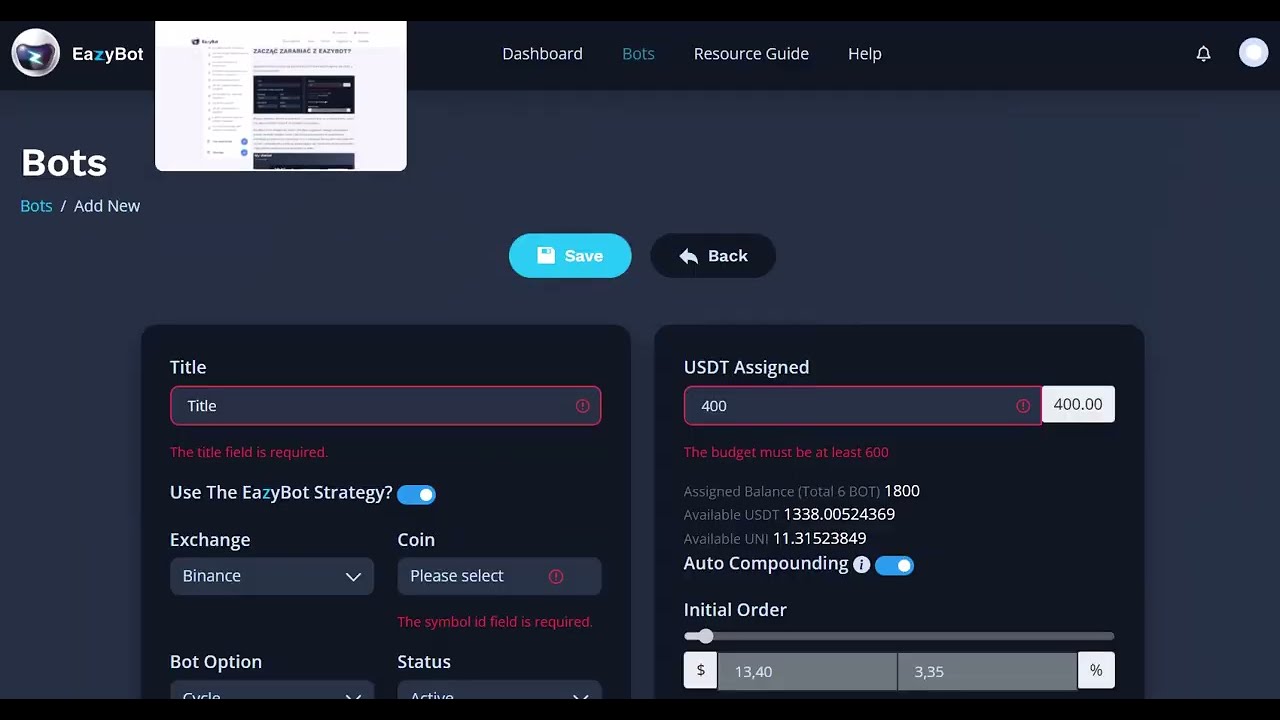Click the budget must be at least 600 message
The image size is (1280, 720).
(x=786, y=452)
